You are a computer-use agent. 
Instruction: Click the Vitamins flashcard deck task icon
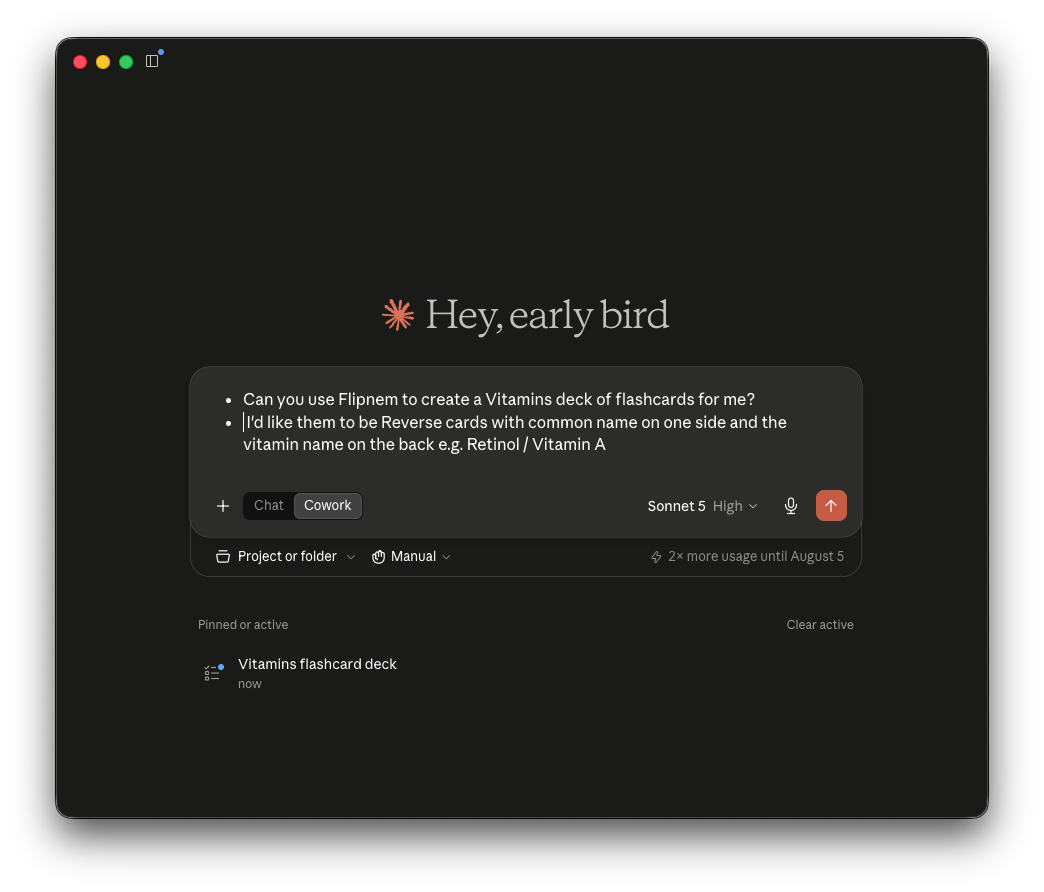coord(213,673)
